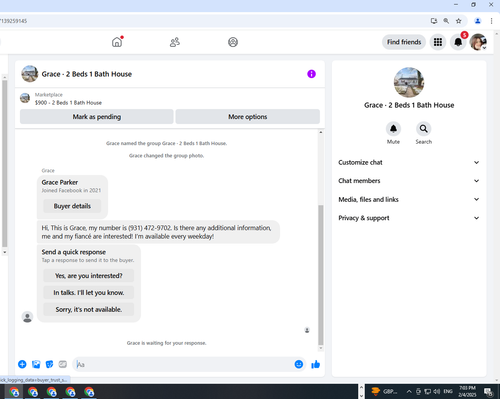Go to the Facebook Home icon
500x399 pixels.
pyautogui.click(x=117, y=42)
